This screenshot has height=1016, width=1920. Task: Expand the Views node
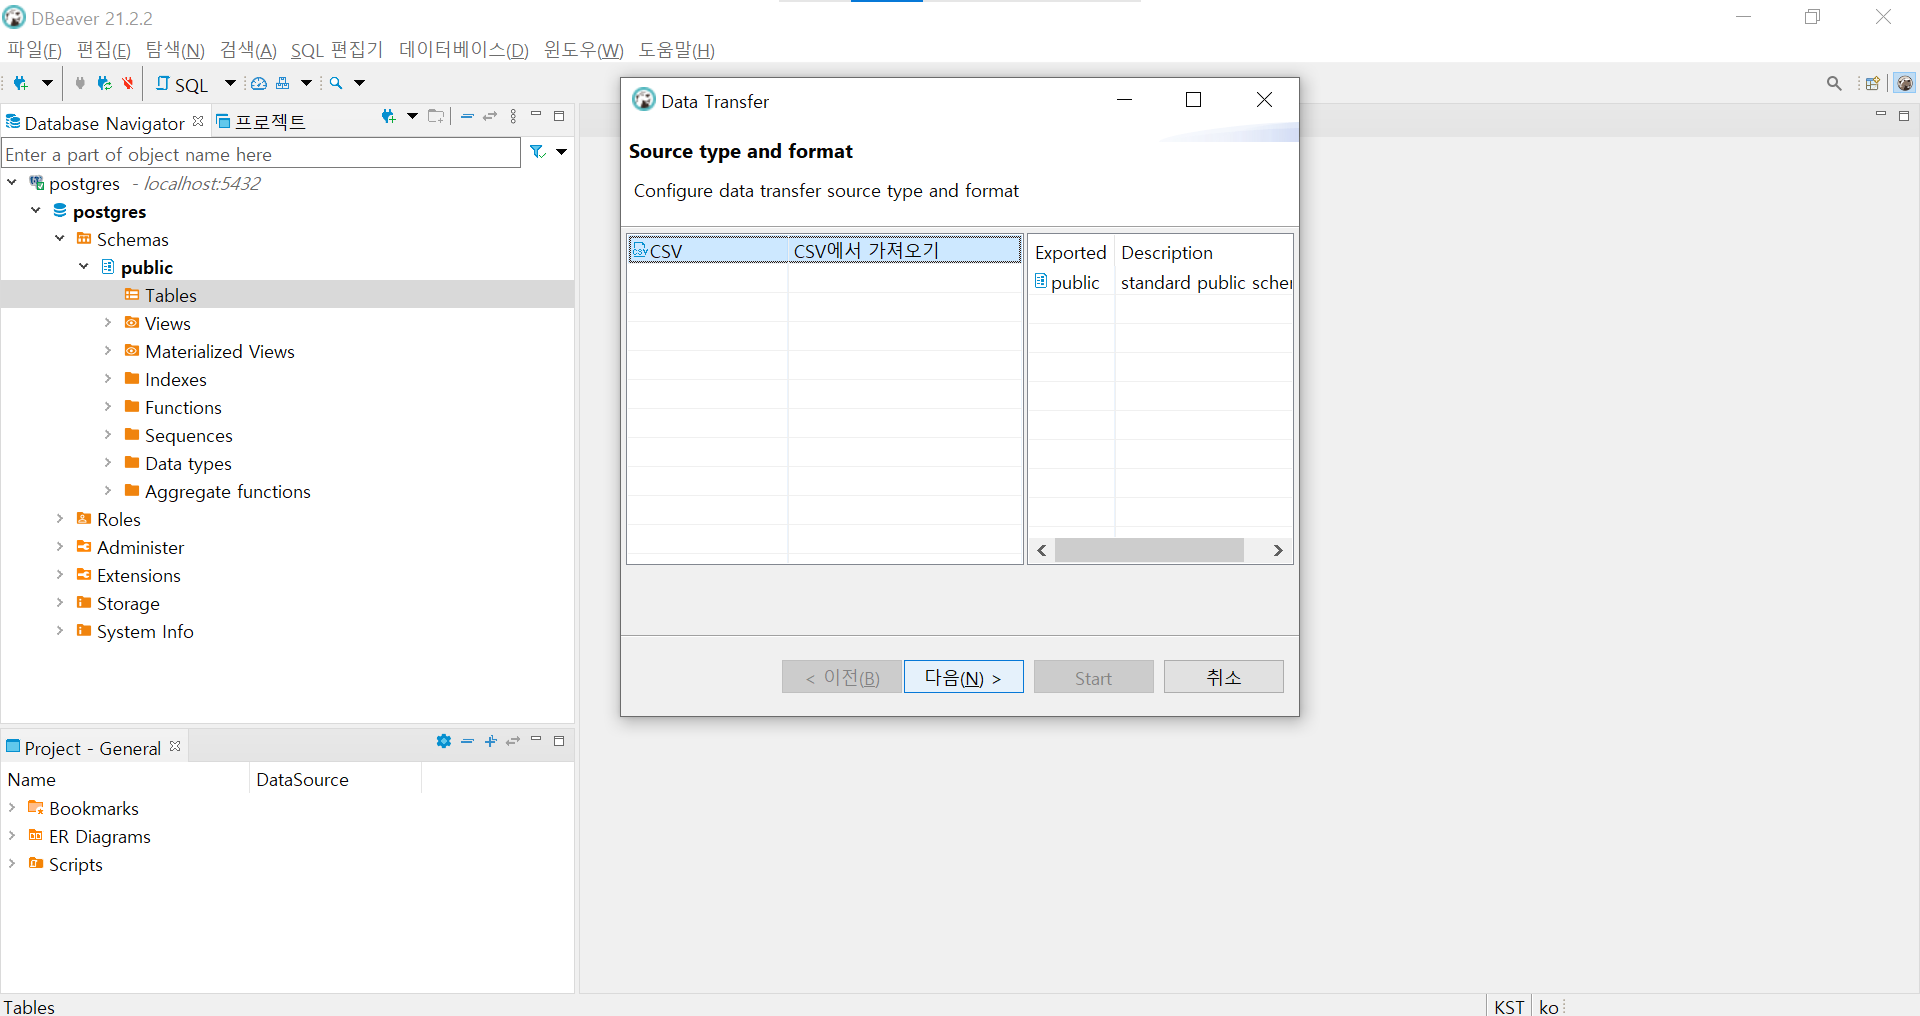pos(108,323)
